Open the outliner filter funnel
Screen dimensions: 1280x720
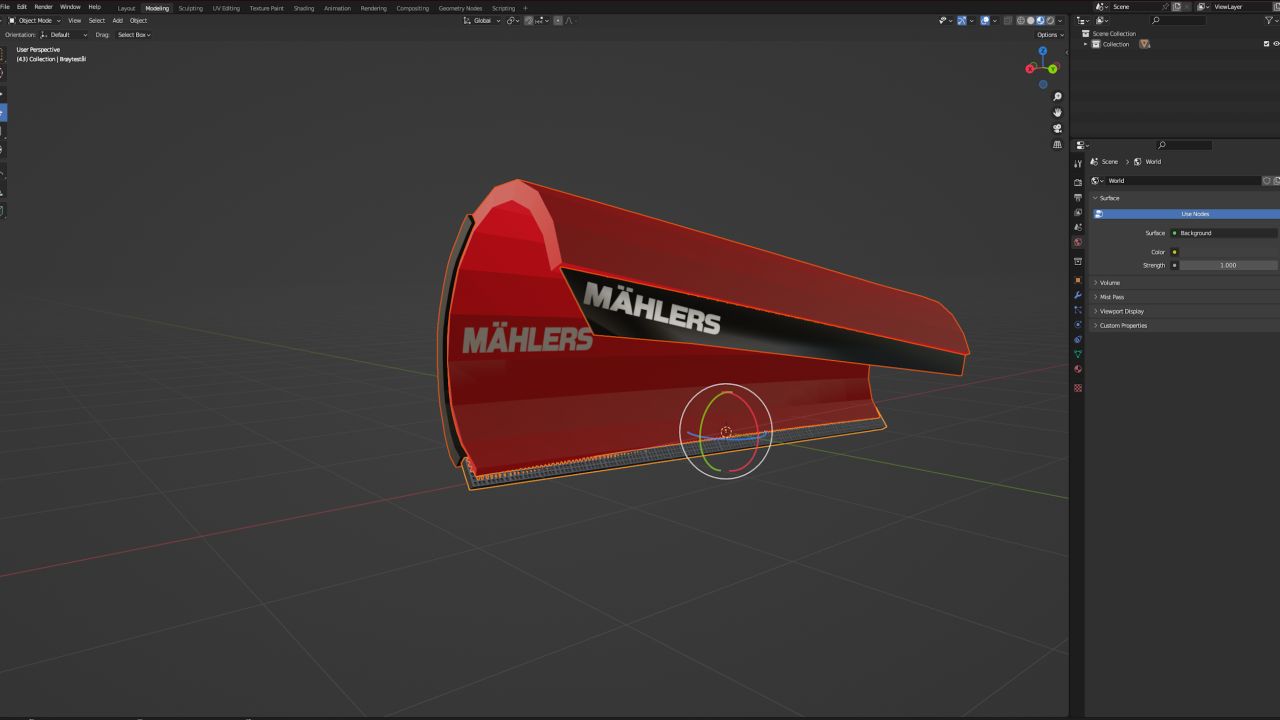[x=1271, y=20]
